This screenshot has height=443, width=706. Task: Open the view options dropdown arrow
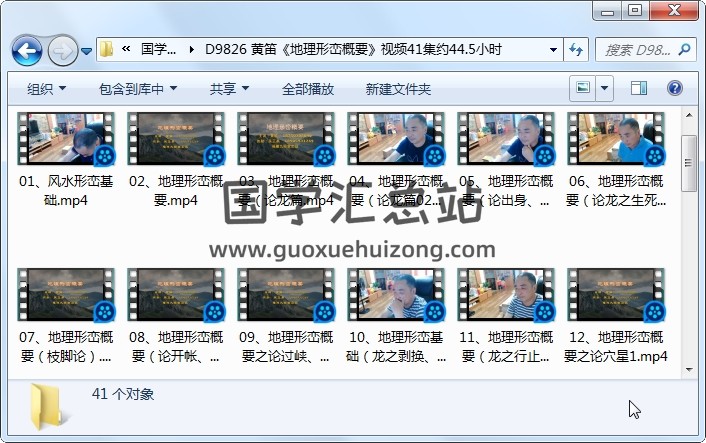click(x=605, y=88)
